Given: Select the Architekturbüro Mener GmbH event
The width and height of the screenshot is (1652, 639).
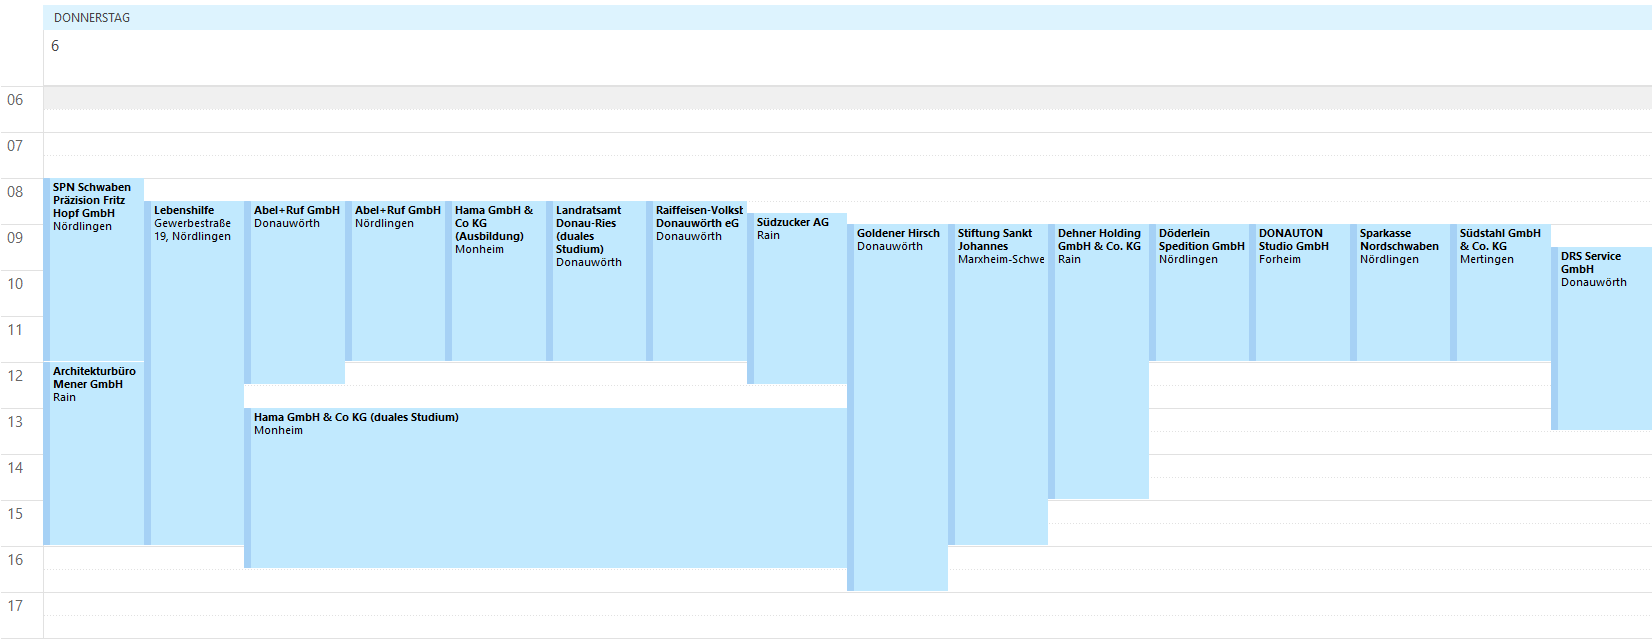Looking at the screenshot, I should point(94,453).
